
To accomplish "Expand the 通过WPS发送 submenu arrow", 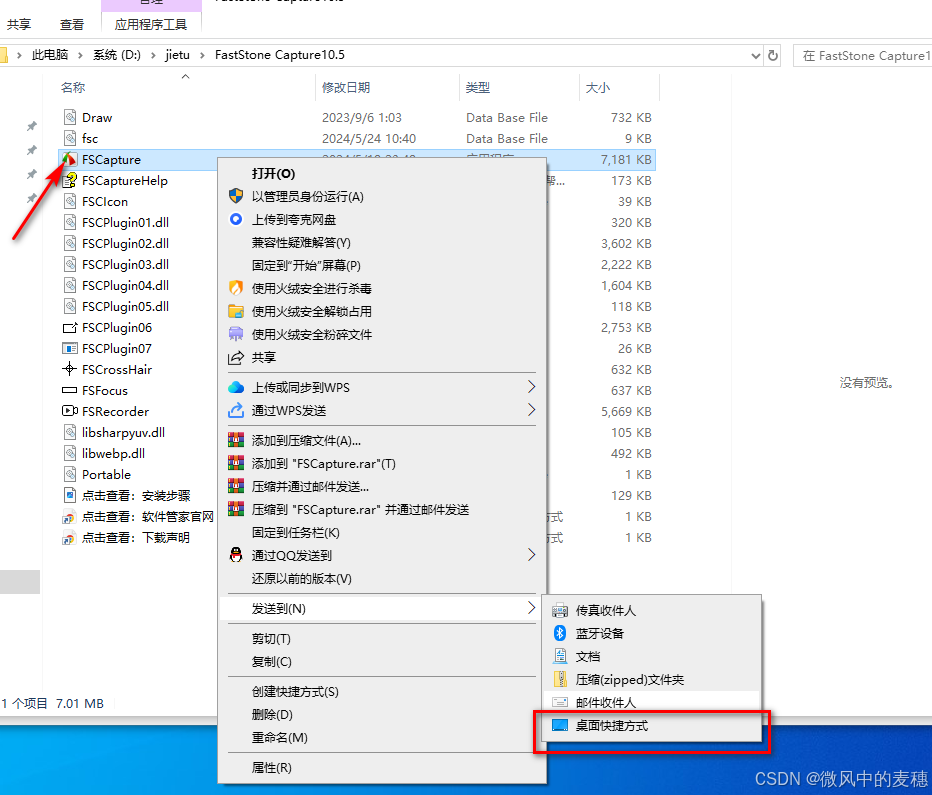I will point(531,409).
